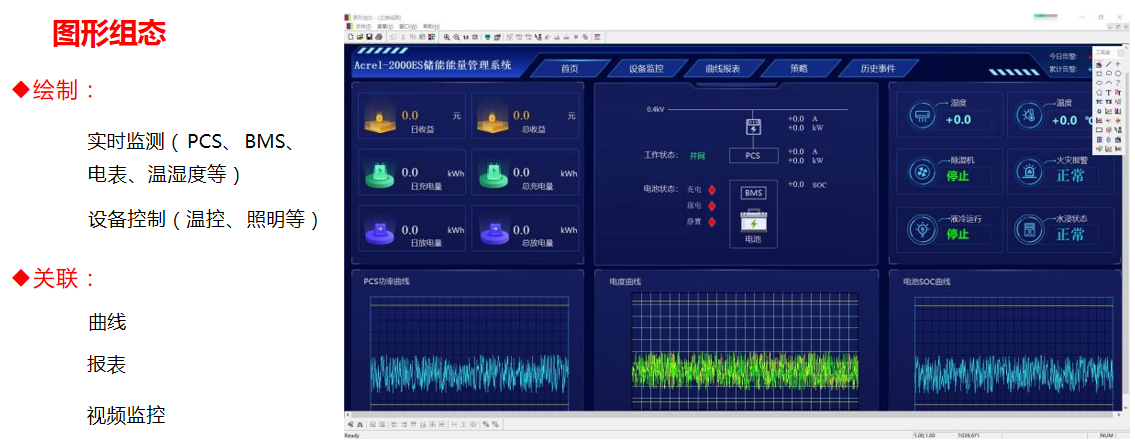
Task: Select the Arc tool in the toolbox
Action: pos(1108,83)
